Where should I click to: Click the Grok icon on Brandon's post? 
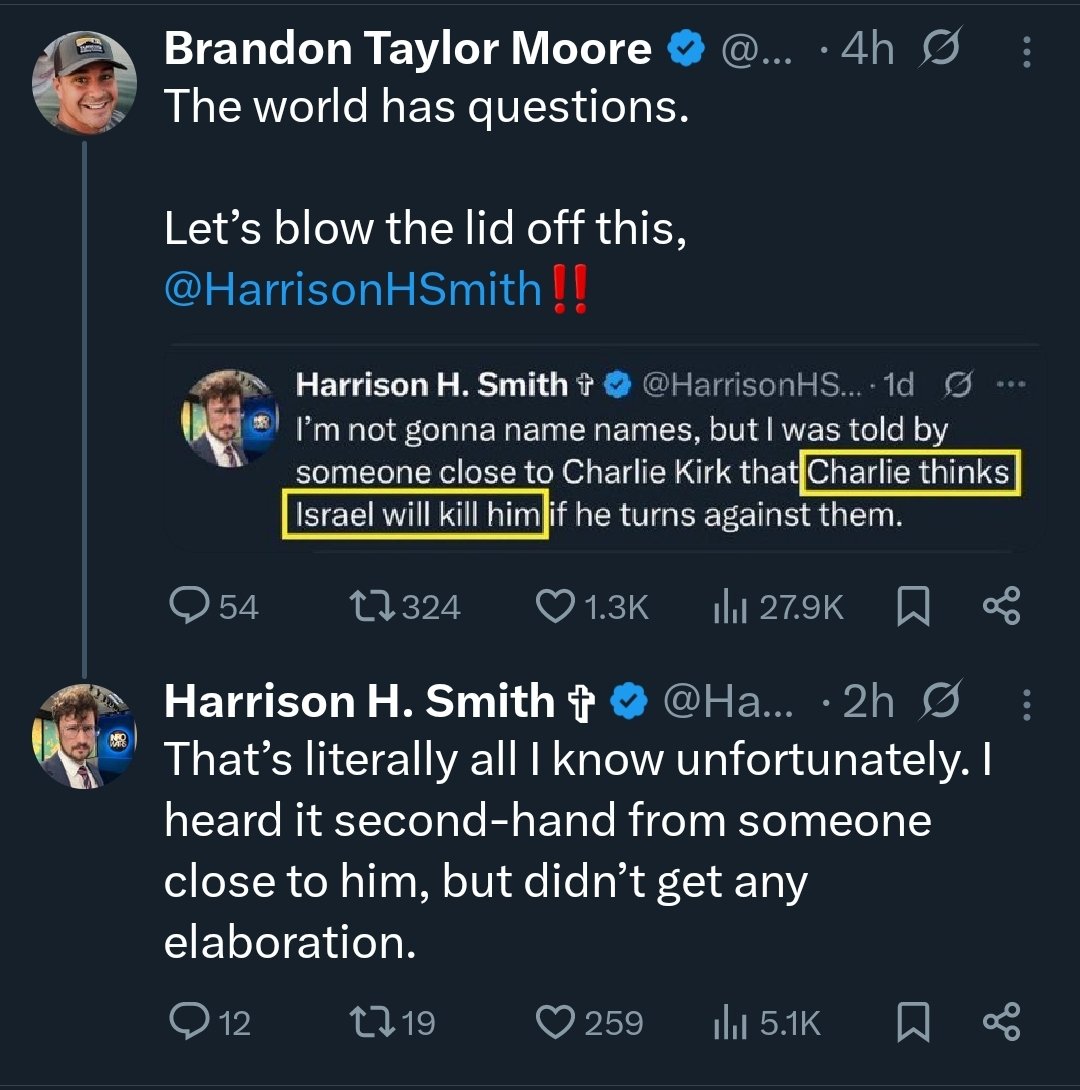pyautogui.click(x=941, y=50)
